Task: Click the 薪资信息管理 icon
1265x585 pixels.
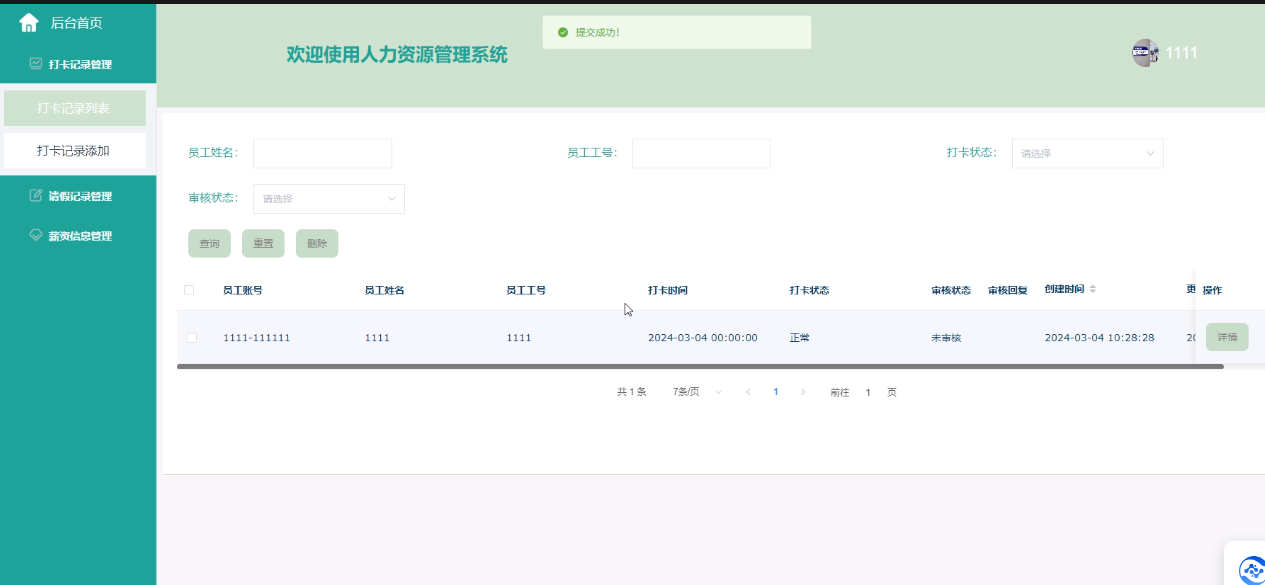Action: [36, 235]
